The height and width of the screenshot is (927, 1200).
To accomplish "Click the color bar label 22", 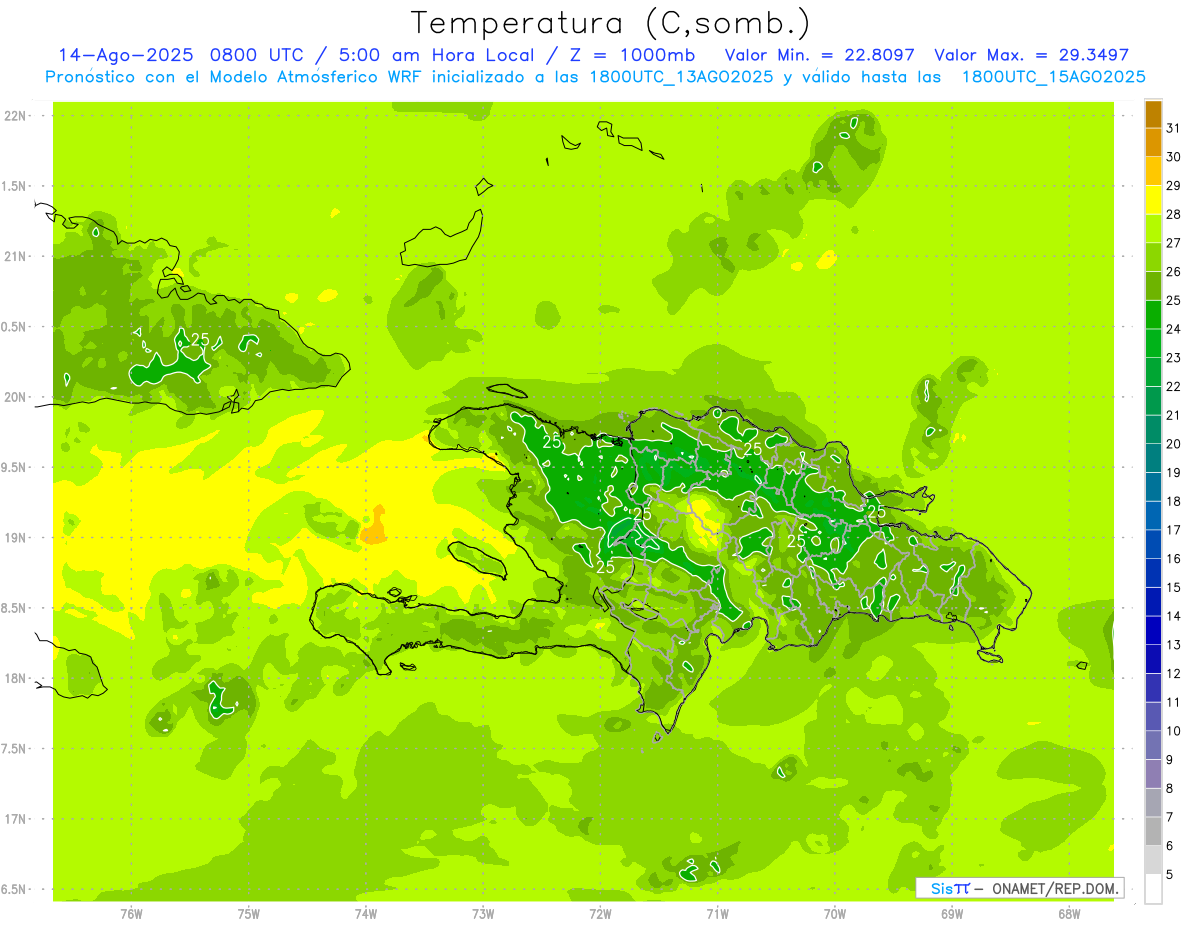I will pos(1173,386).
